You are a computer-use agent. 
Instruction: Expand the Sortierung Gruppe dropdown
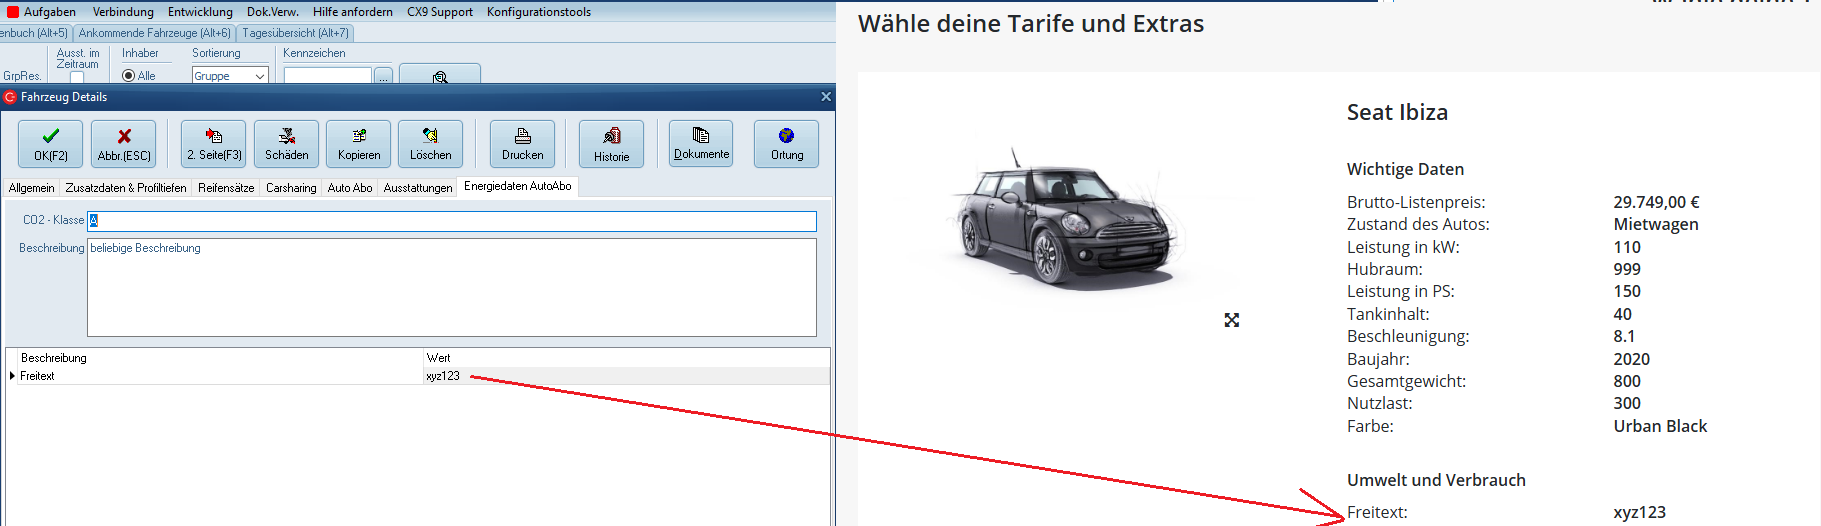pos(259,76)
